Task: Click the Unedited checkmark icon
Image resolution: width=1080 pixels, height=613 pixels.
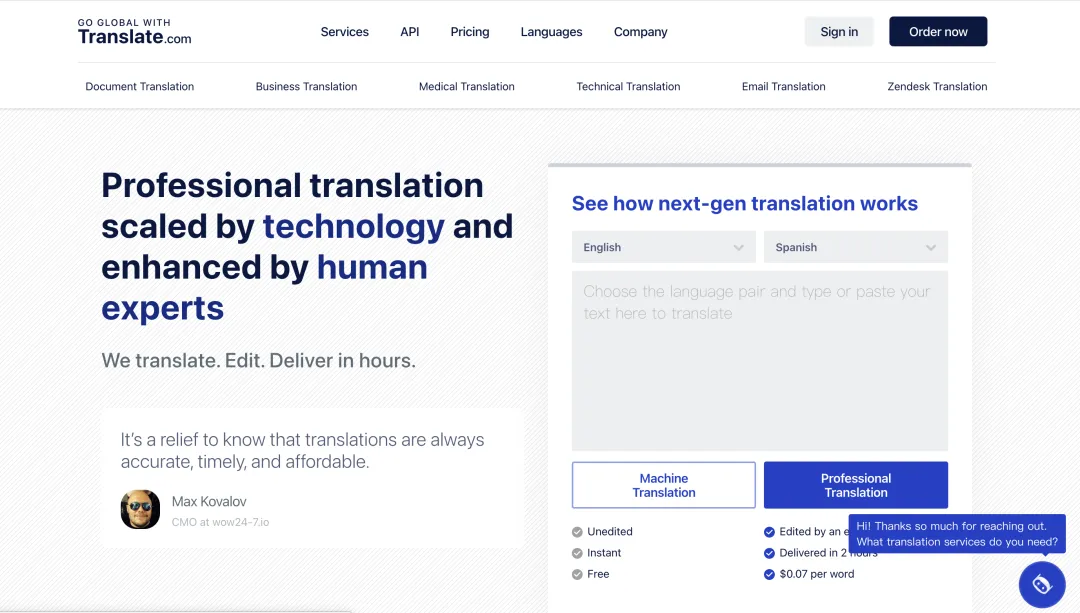Action: click(x=577, y=532)
